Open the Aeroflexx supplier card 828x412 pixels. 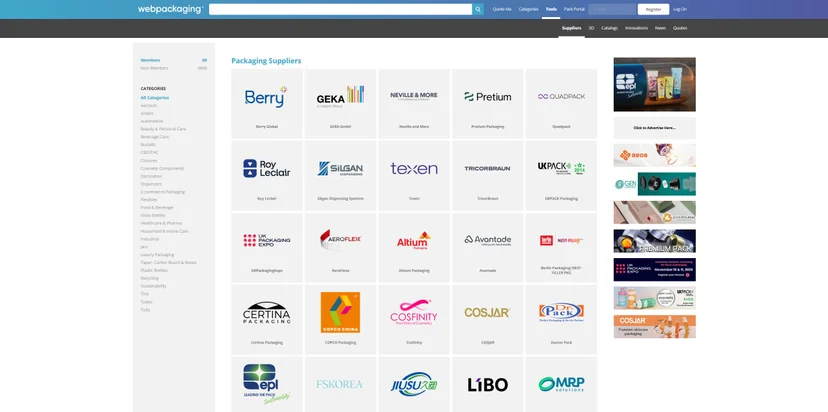click(x=341, y=247)
